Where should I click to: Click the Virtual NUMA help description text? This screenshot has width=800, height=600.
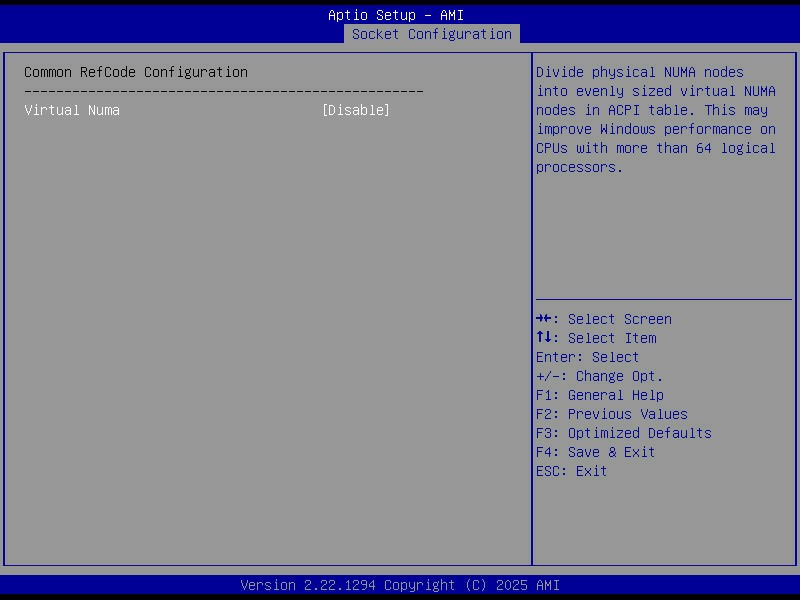pyautogui.click(x=655, y=120)
